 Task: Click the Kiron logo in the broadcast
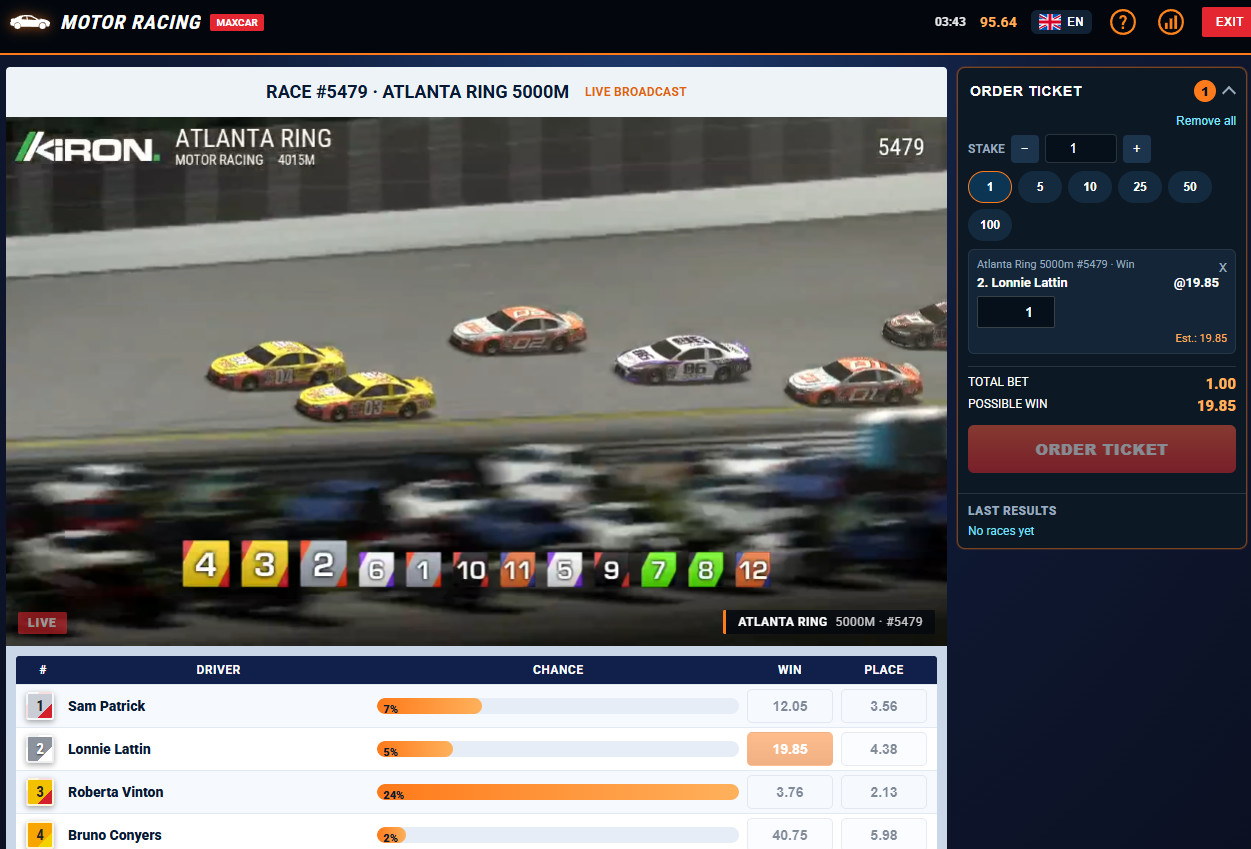88,148
